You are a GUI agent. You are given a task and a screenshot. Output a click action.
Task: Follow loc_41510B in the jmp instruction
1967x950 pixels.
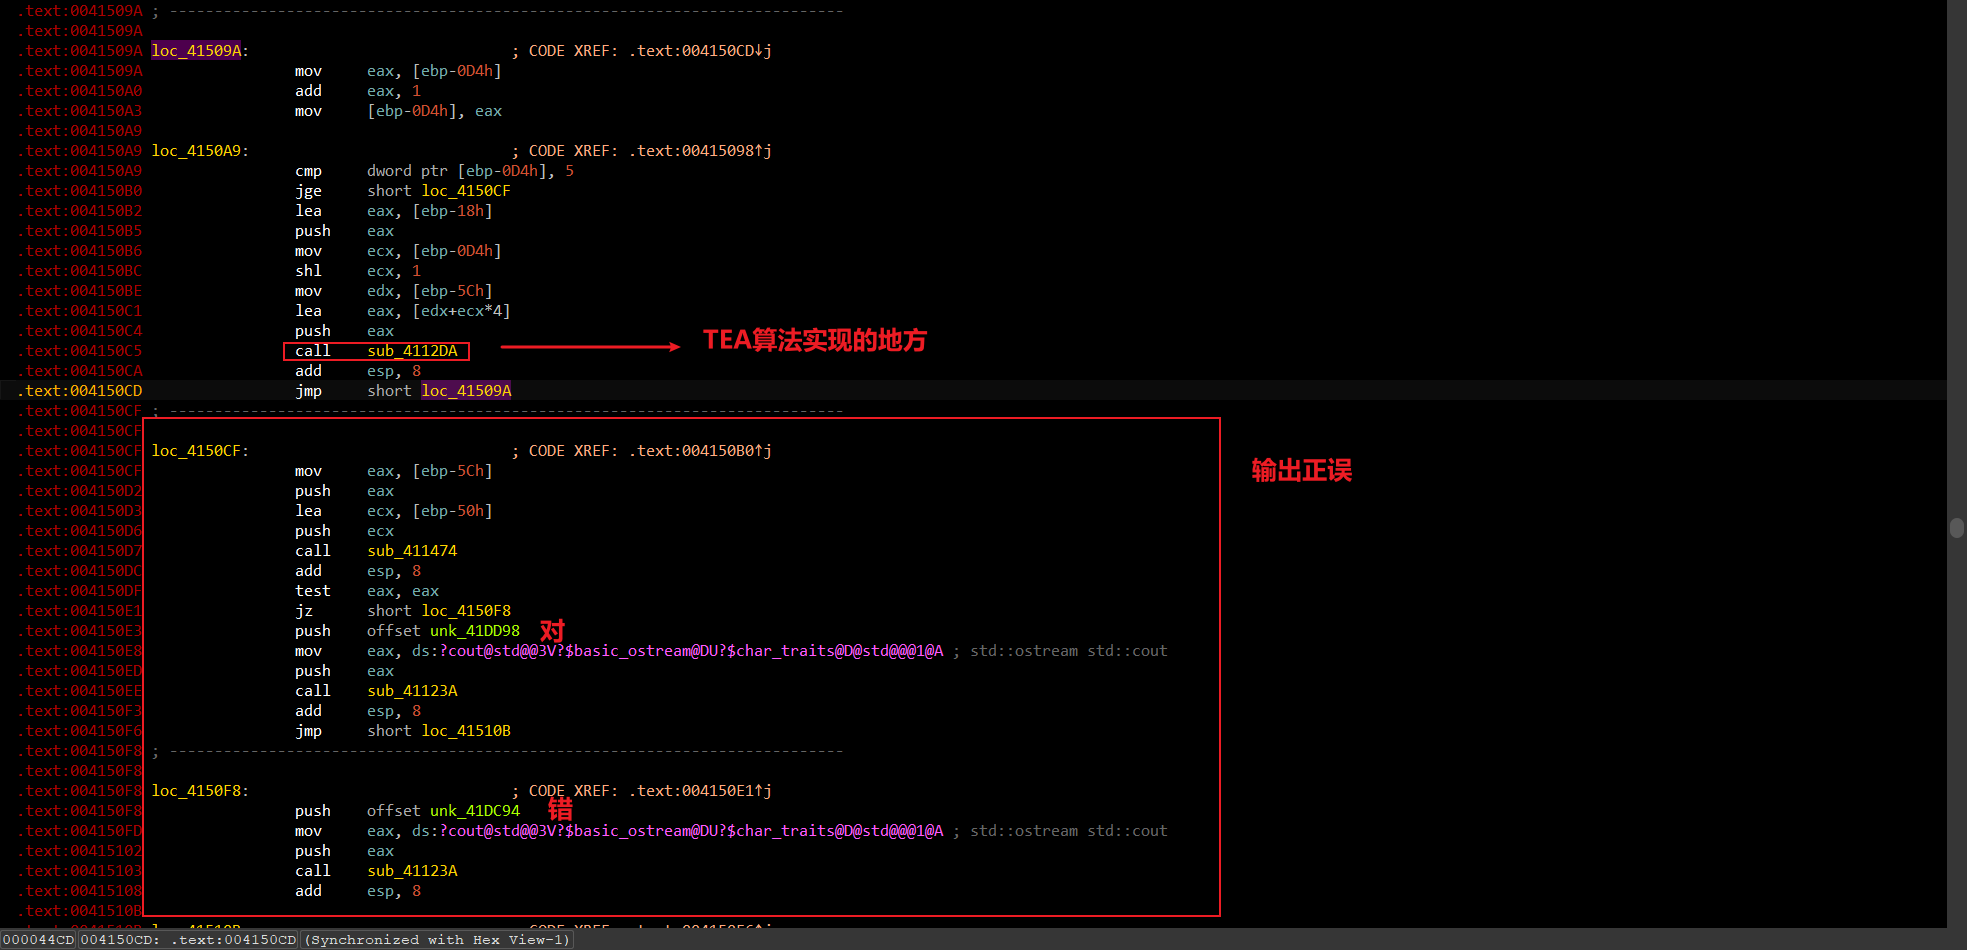click(x=466, y=731)
